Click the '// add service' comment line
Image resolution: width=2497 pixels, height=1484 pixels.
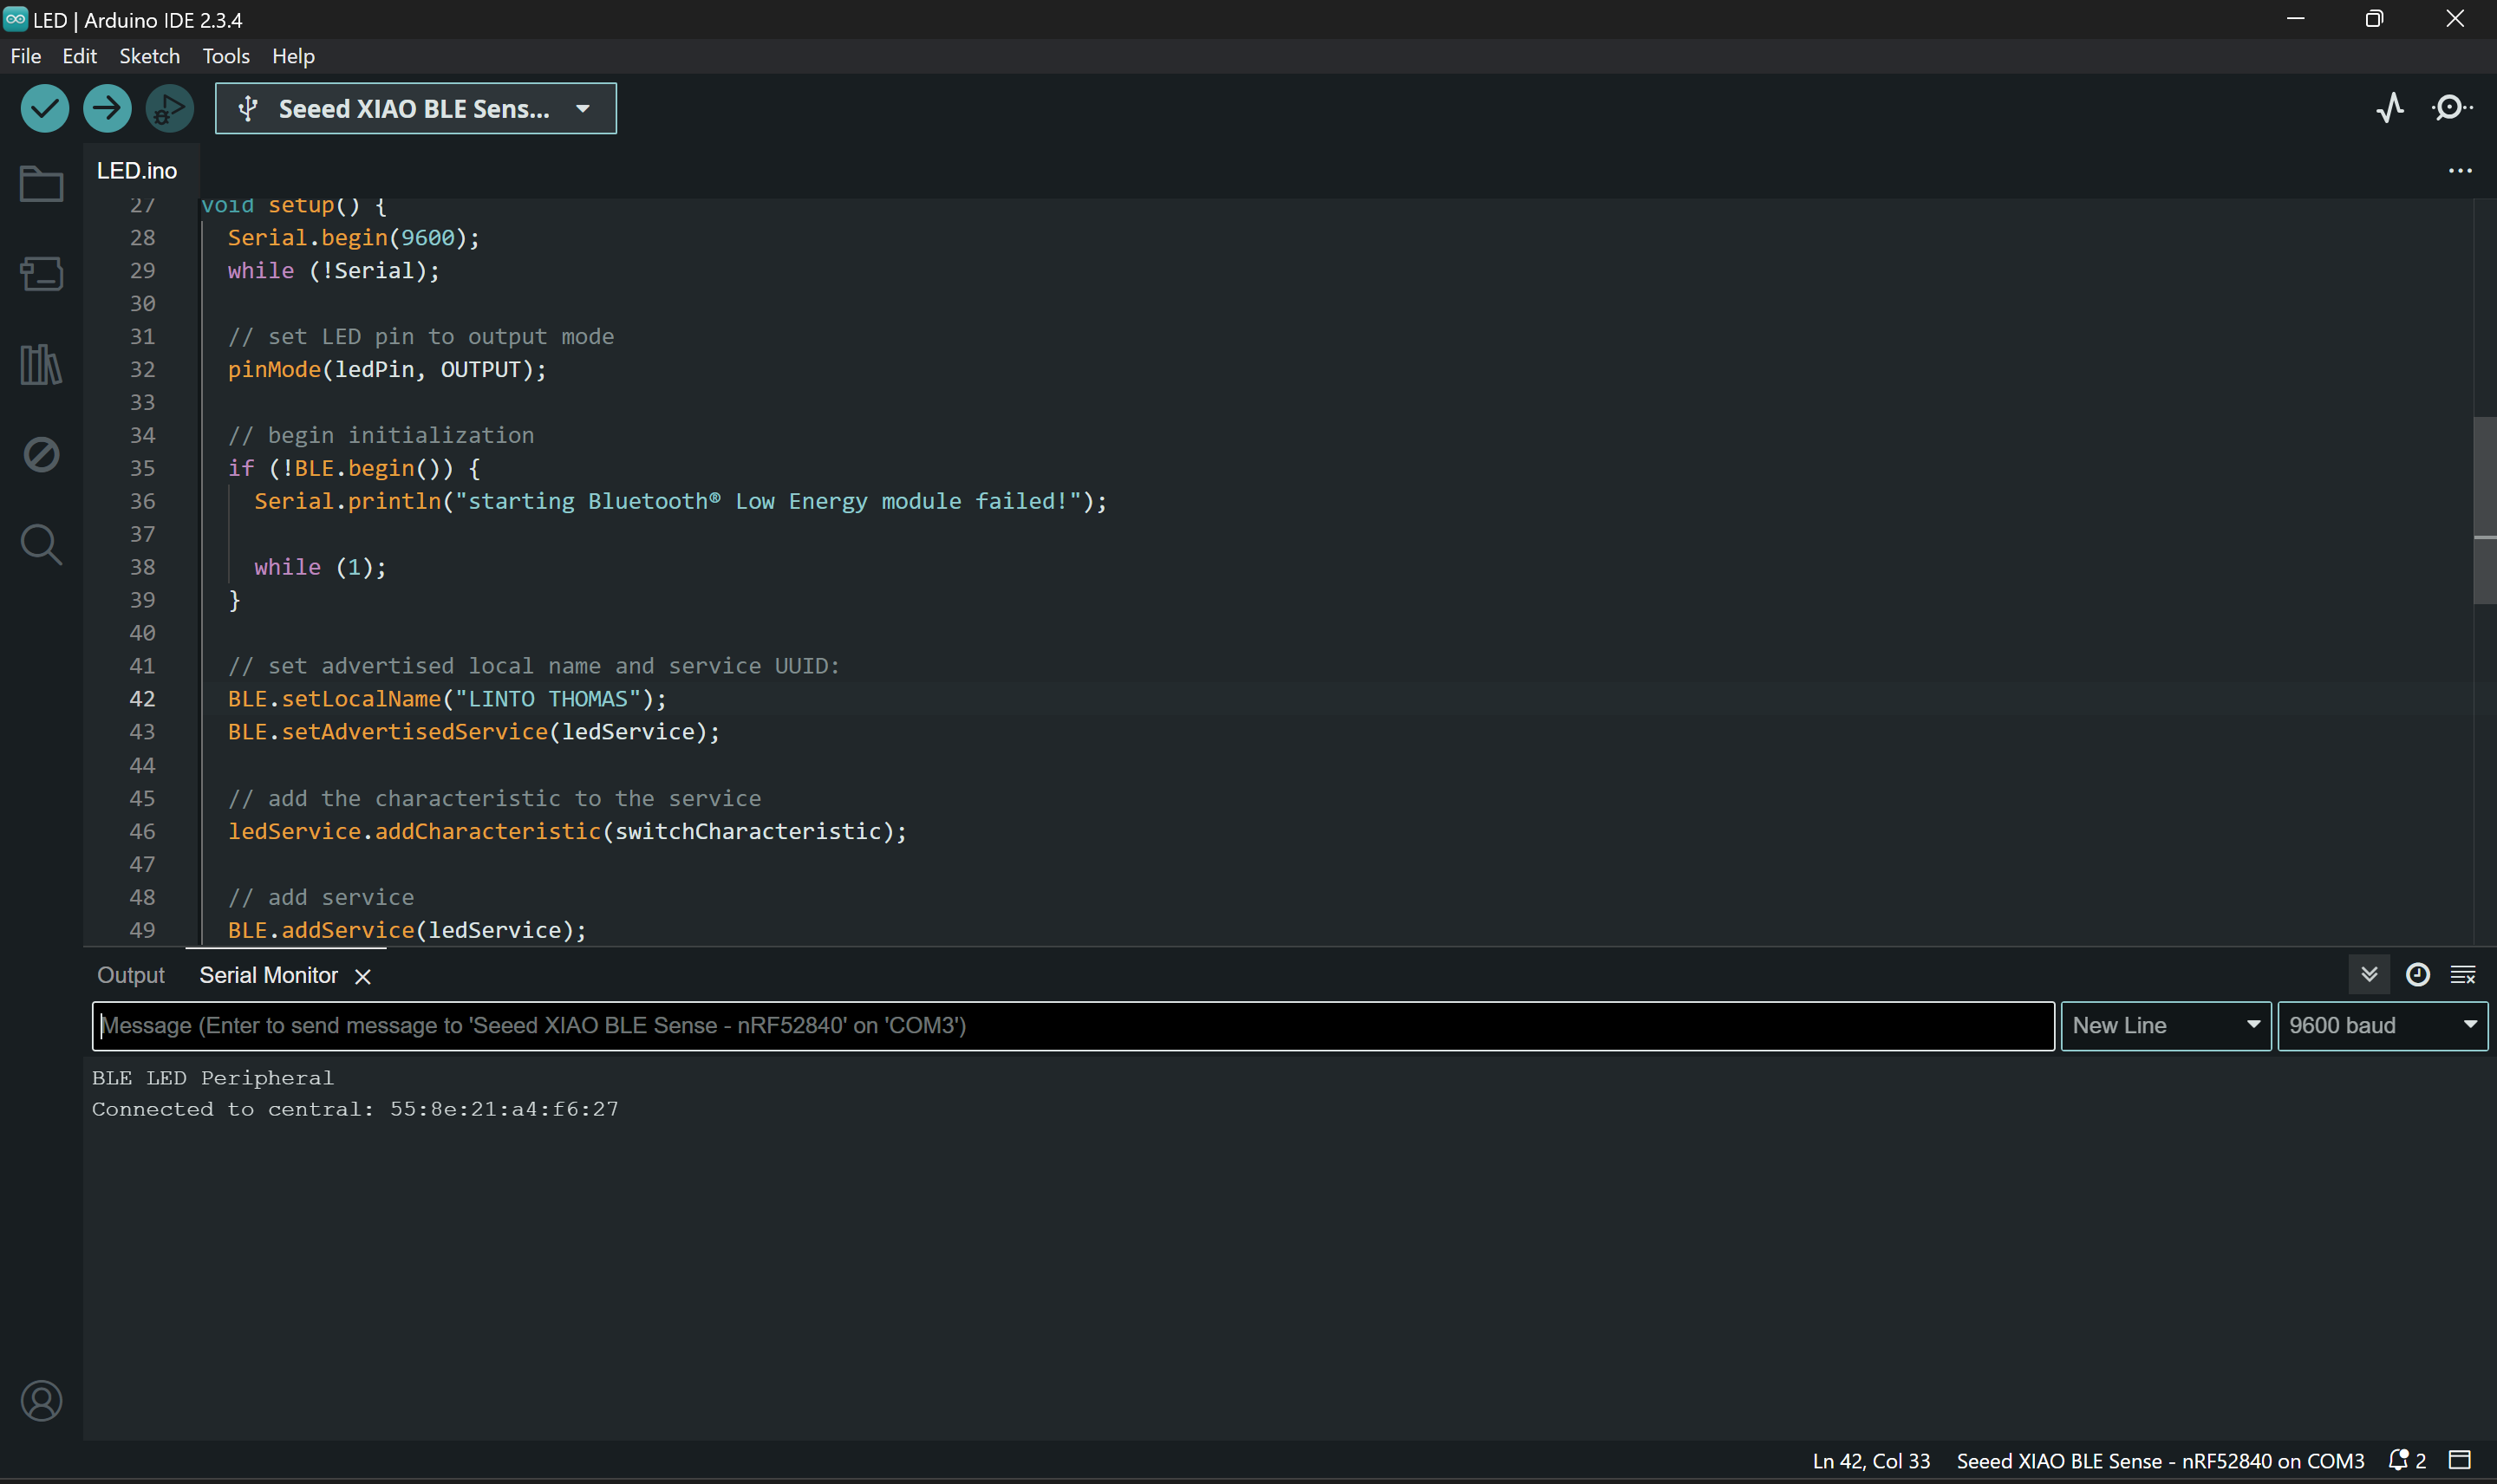(321, 897)
